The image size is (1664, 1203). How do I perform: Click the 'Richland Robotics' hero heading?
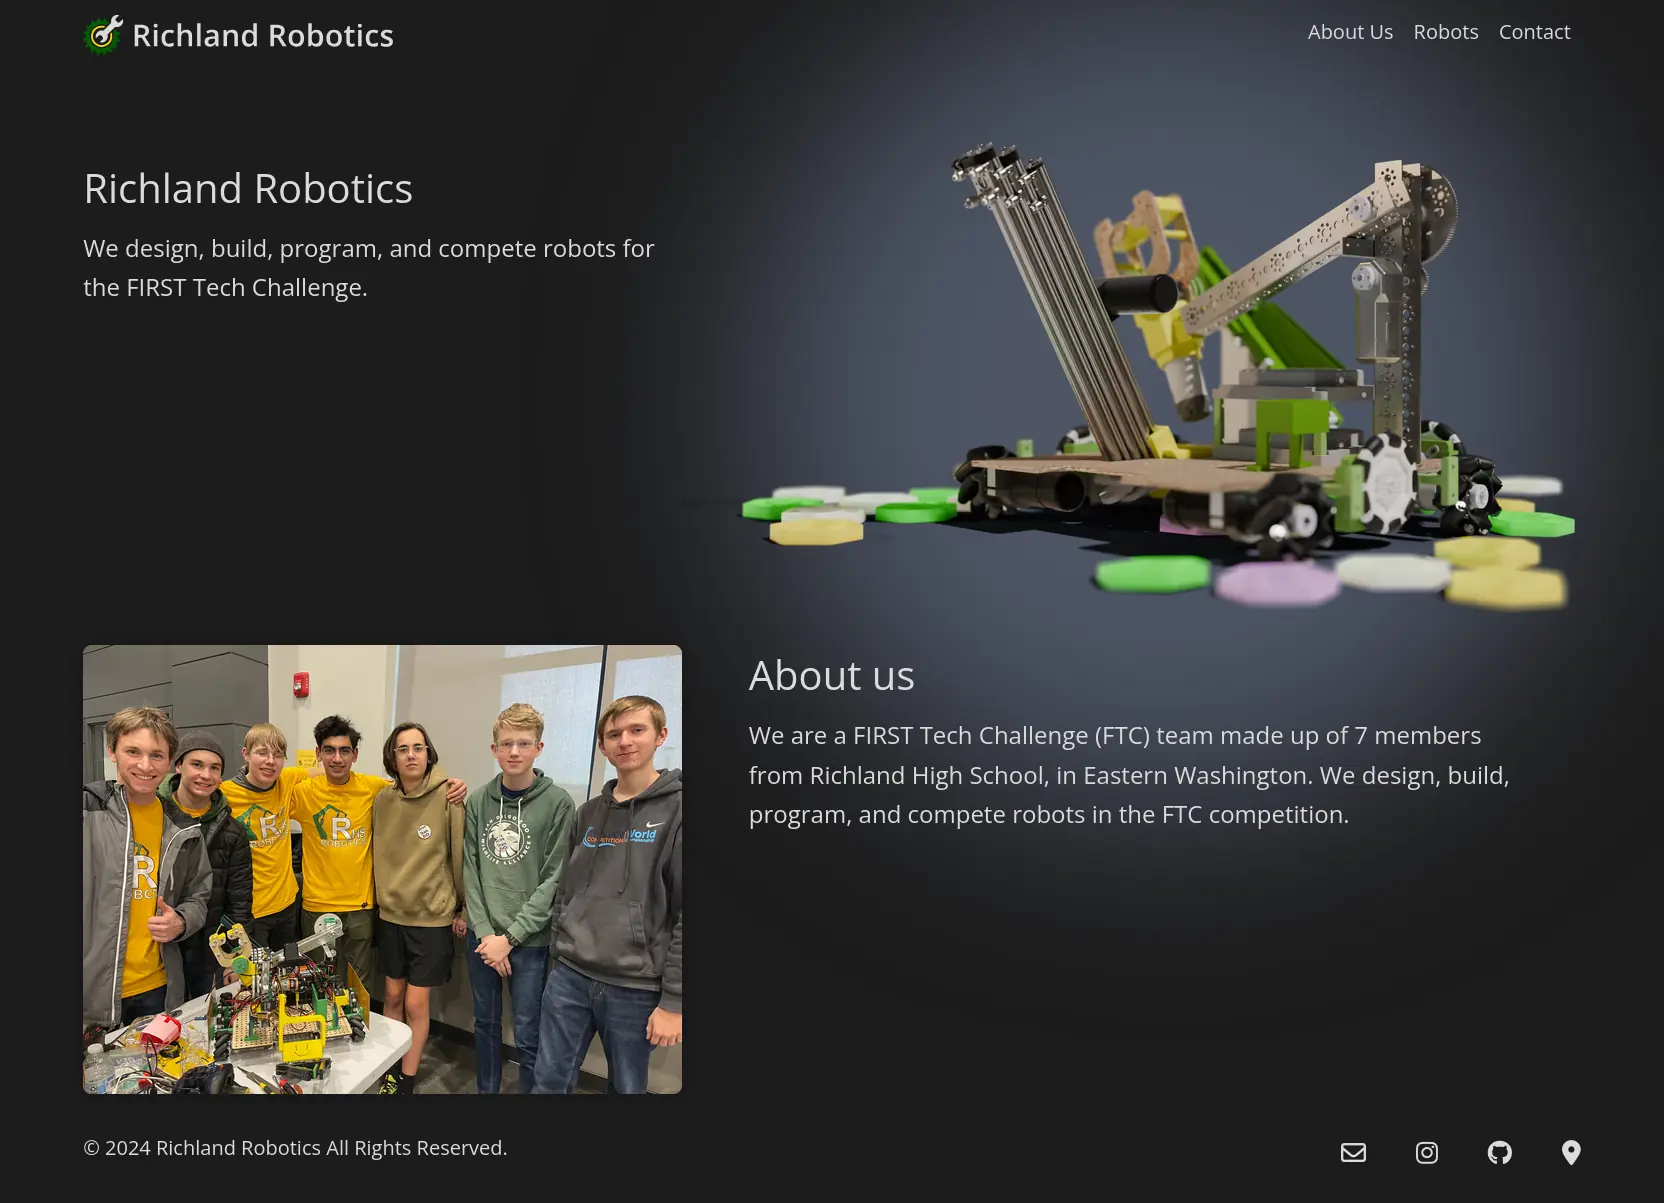pyautogui.click(x=248, y=188)
